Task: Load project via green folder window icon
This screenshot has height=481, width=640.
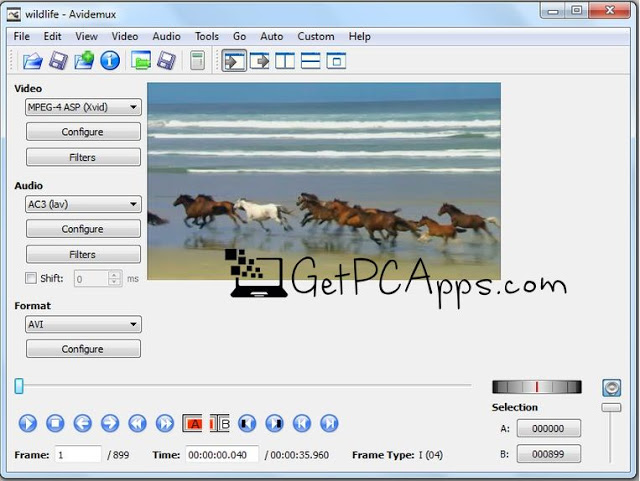Action: [x=141, y=61]
